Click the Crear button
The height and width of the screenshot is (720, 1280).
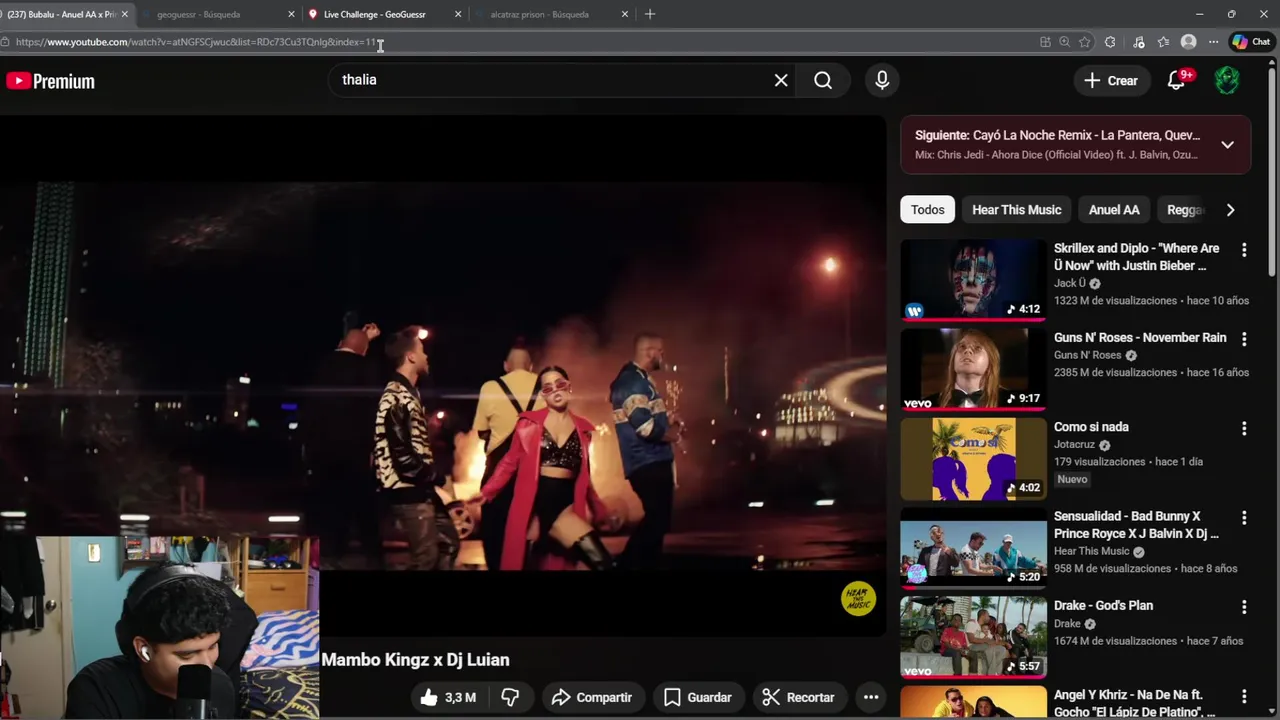(x=1111, y=81)
